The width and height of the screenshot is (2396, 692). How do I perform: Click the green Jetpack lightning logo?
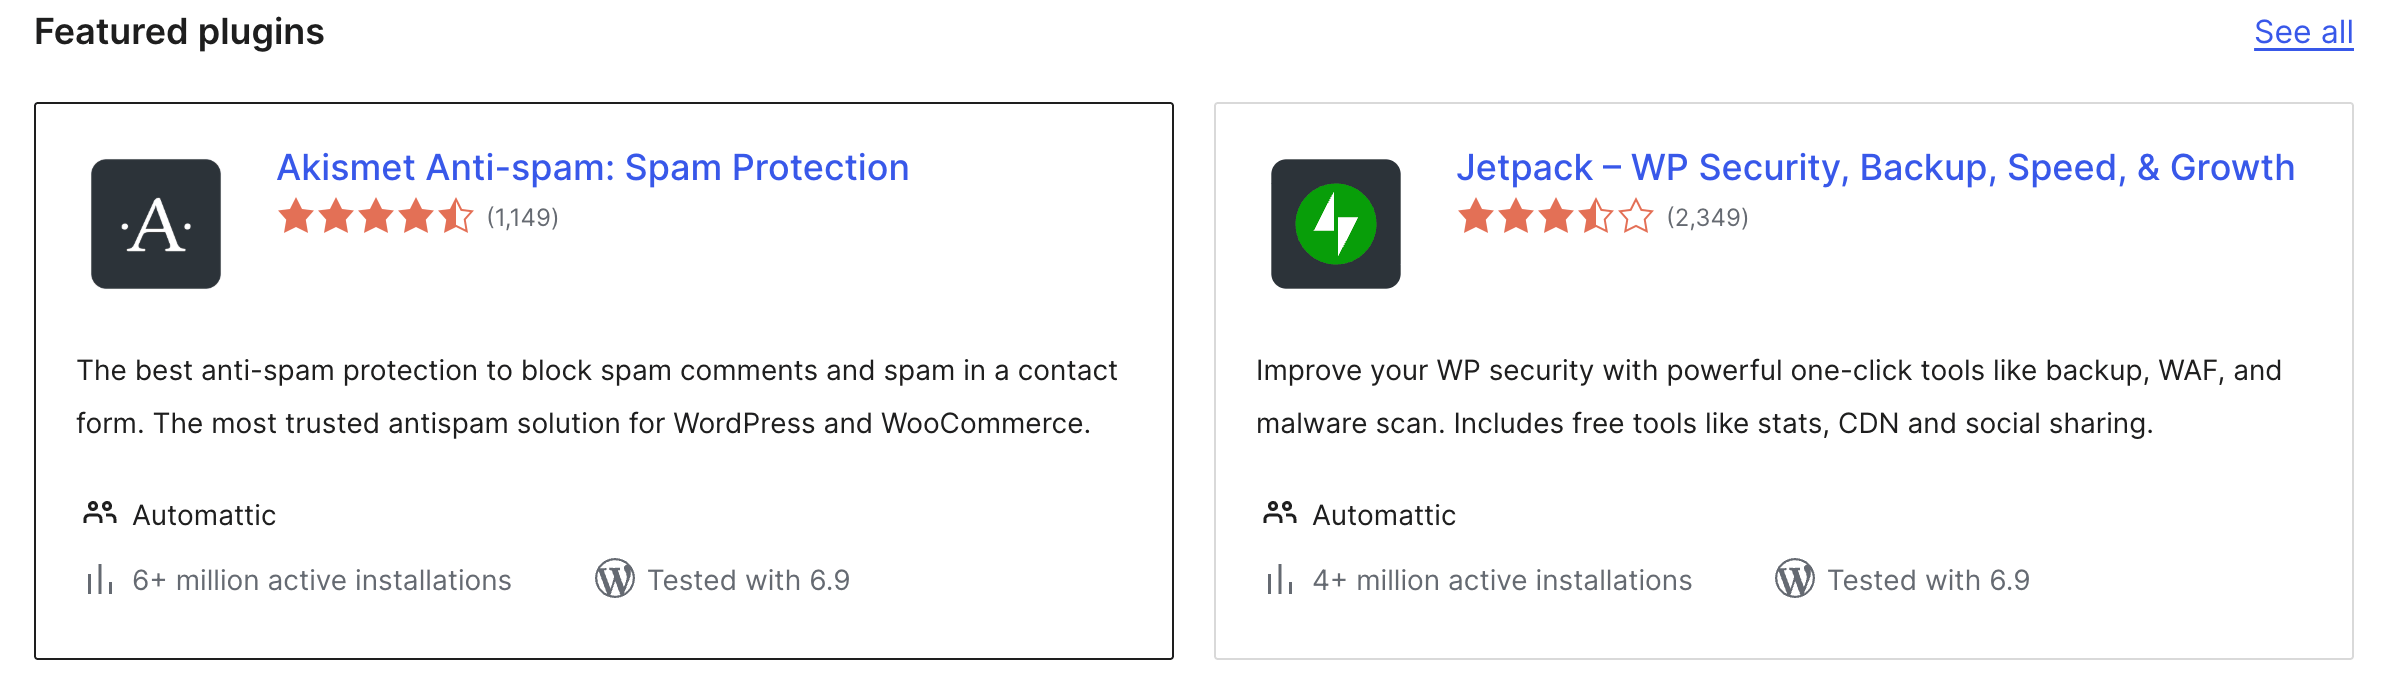coord(1335,224)
